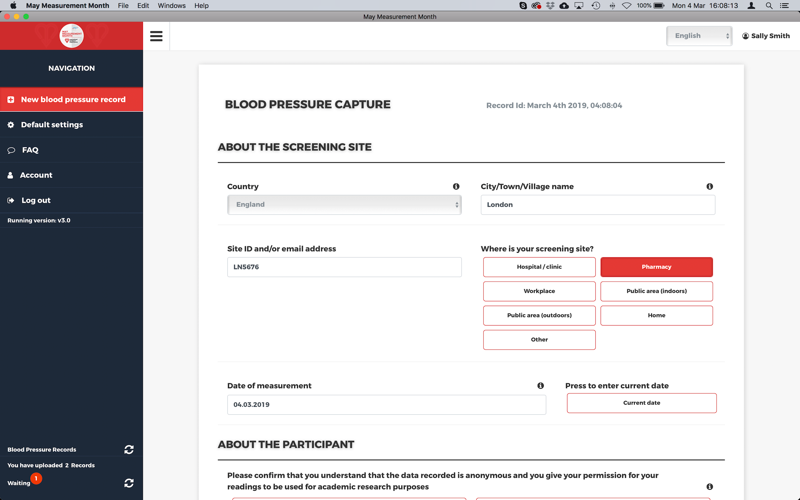Screen dimensions: 800x500
Task: Click the battery status icon
Action: coord(659,6)
